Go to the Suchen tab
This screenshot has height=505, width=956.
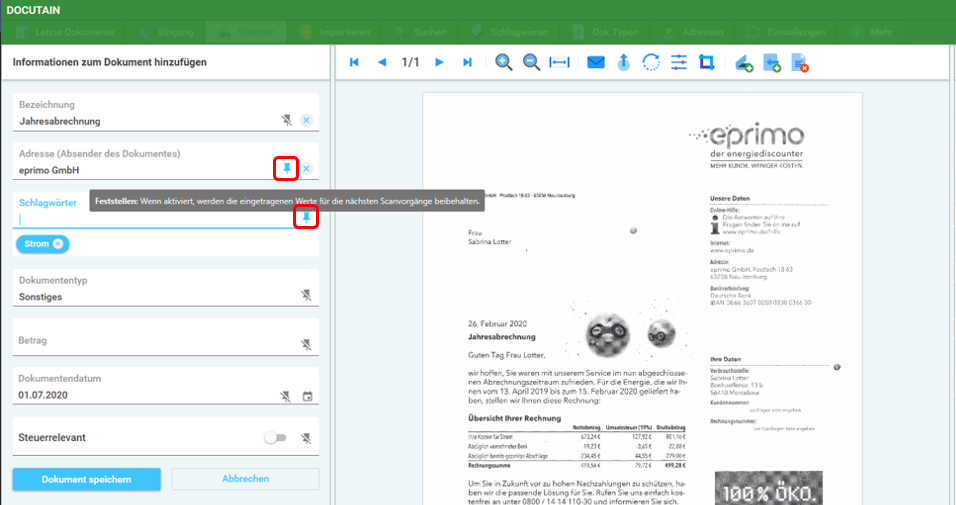[421, 32]
